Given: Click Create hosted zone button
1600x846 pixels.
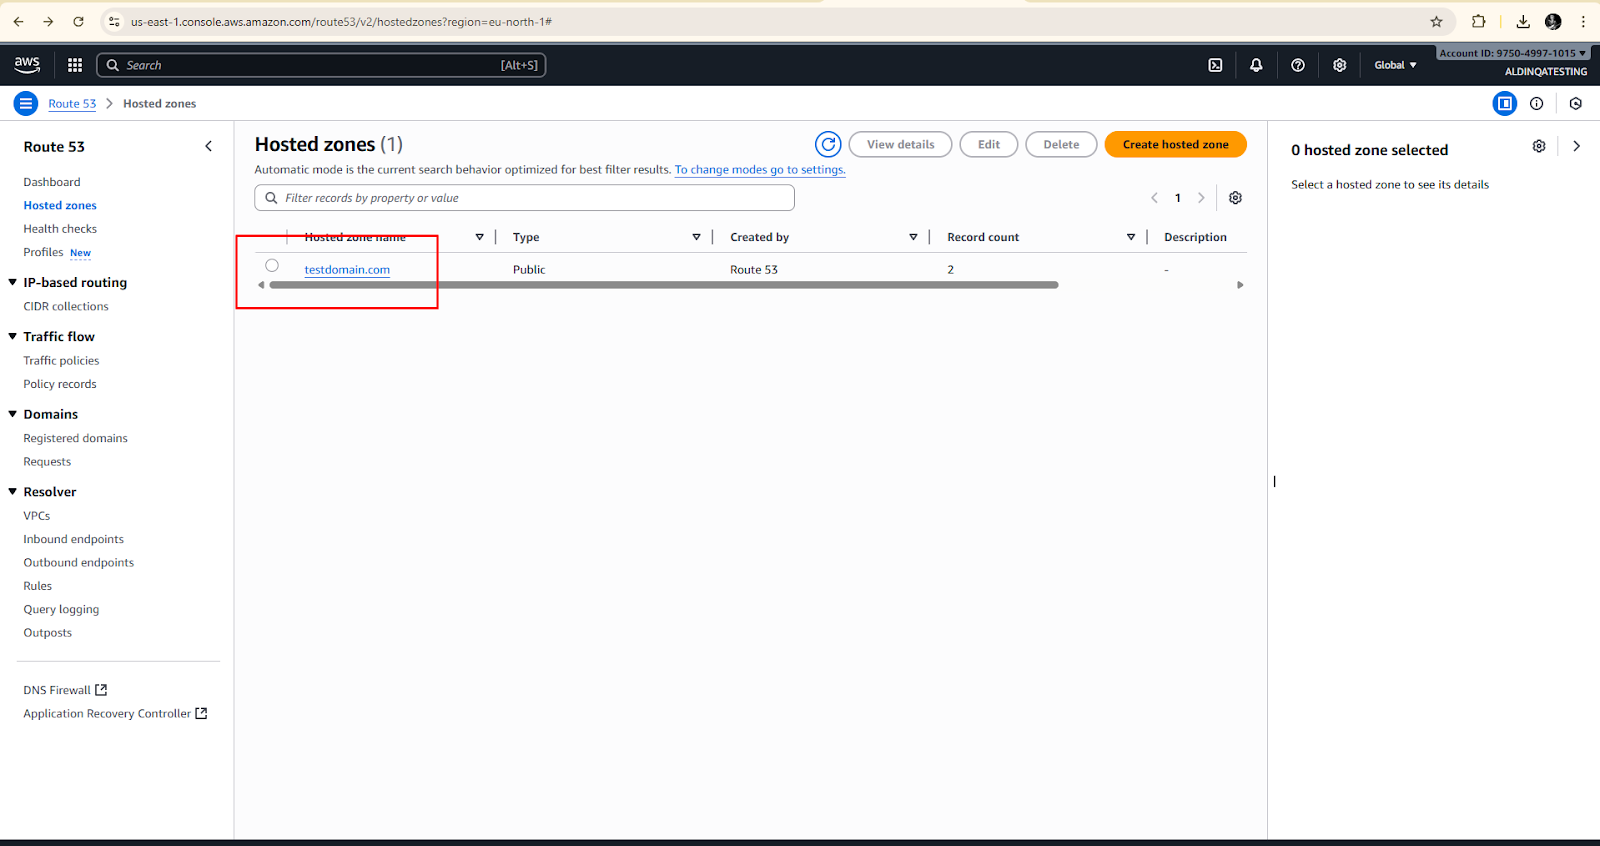Looking at the screenshot, I should [x=1175, y=145].
